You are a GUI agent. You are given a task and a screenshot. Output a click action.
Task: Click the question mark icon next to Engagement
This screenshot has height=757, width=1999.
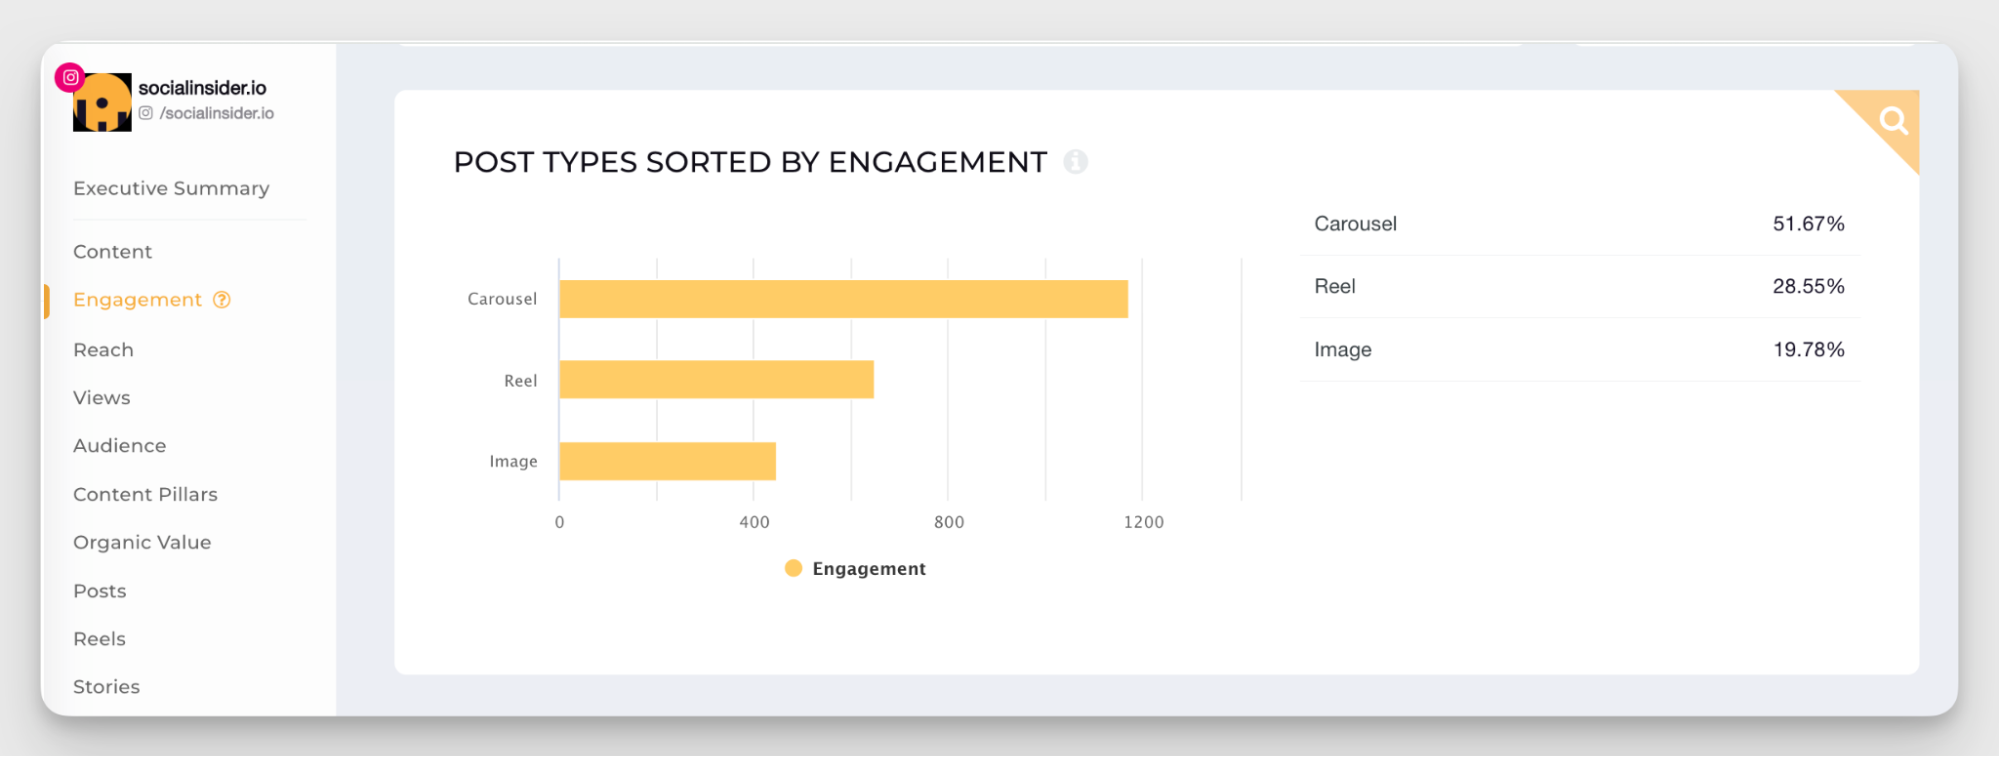222,300
